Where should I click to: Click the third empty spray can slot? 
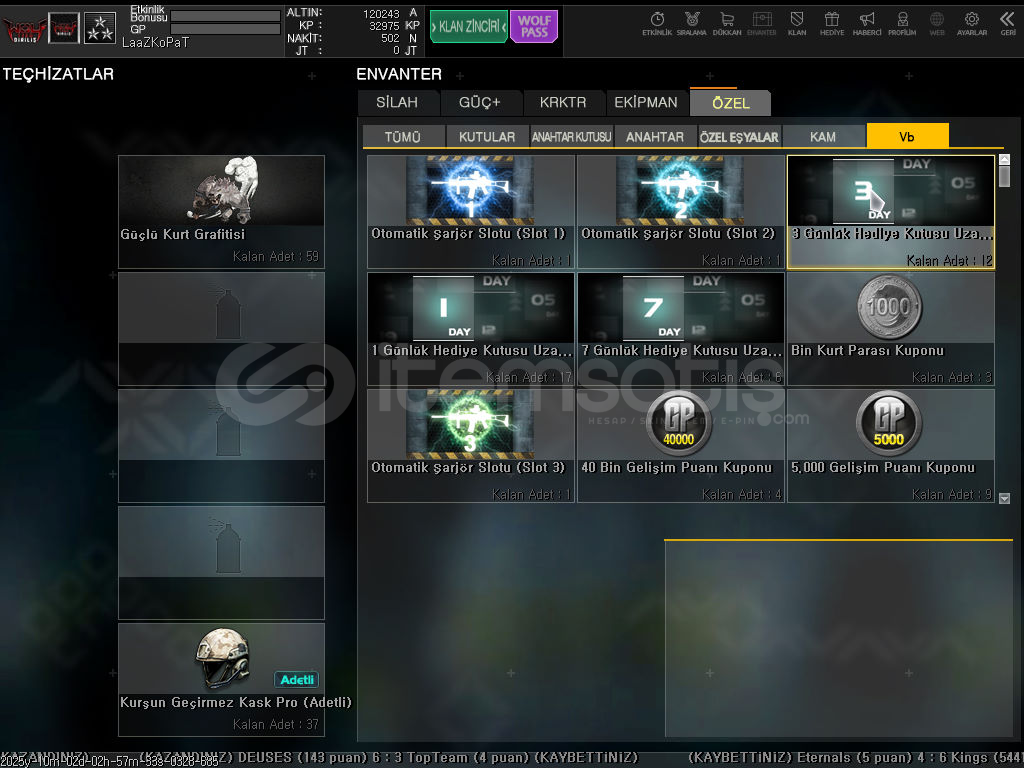[221, 562]
